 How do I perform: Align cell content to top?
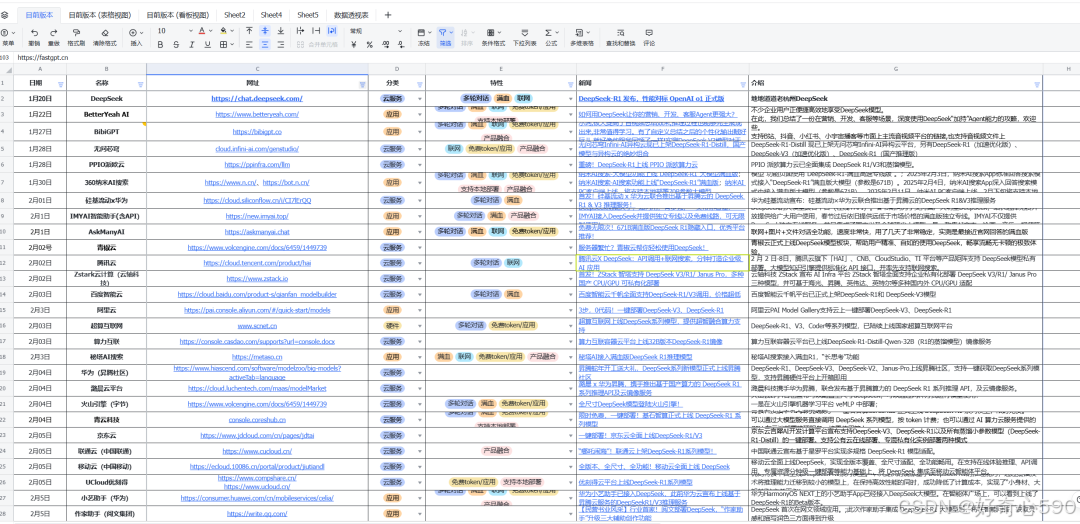click(249, 31)
